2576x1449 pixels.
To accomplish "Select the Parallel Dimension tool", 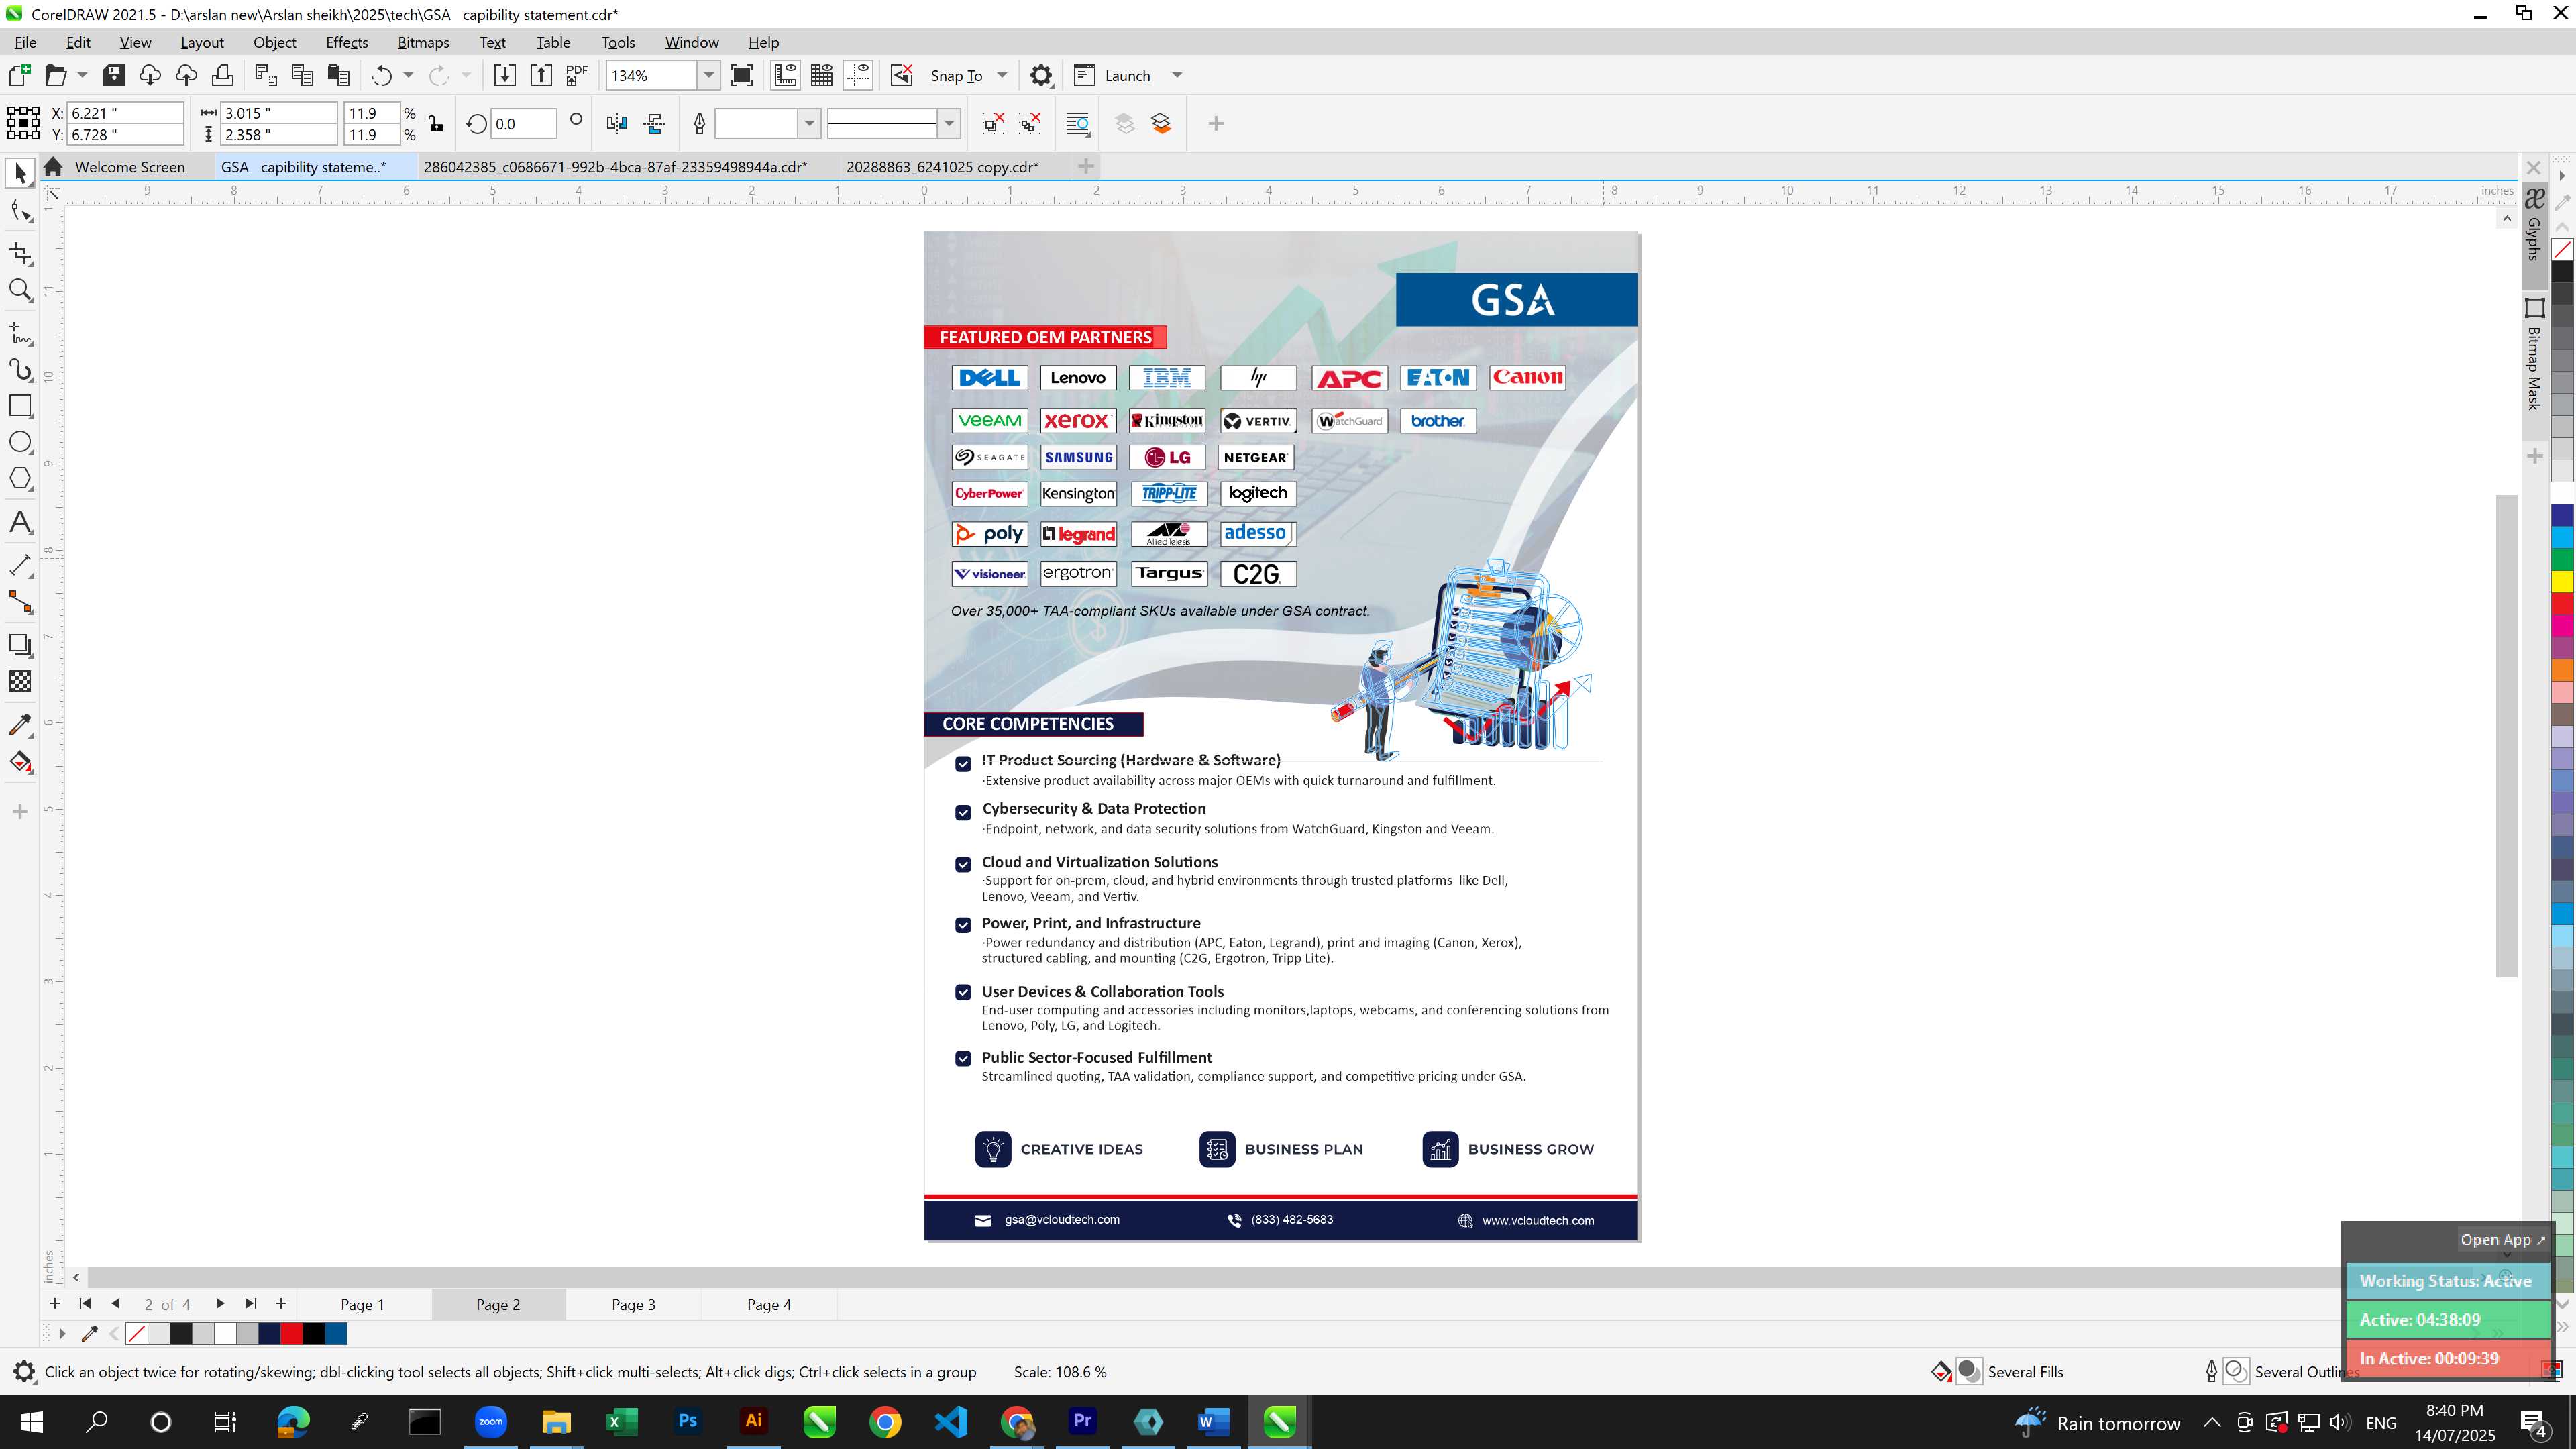I will pyautogui.click(x=20, y=565).
